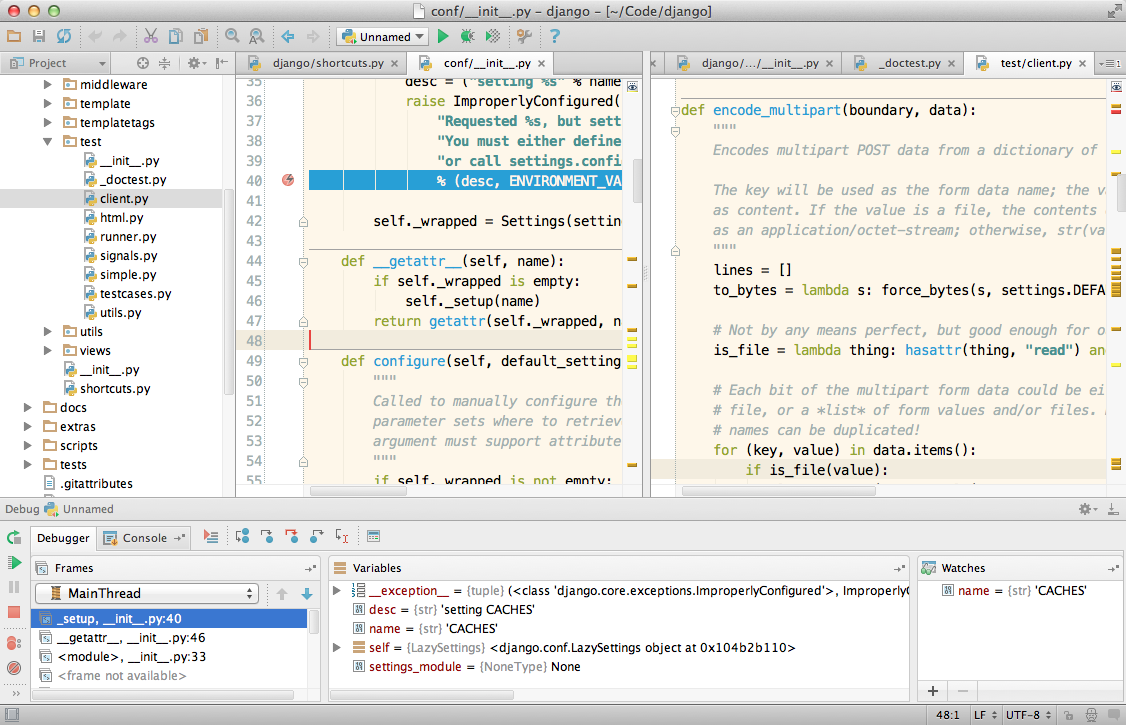Click the Cut scissors icon
The height and width of the screenshot is (725, 1126).
(150, 37)
